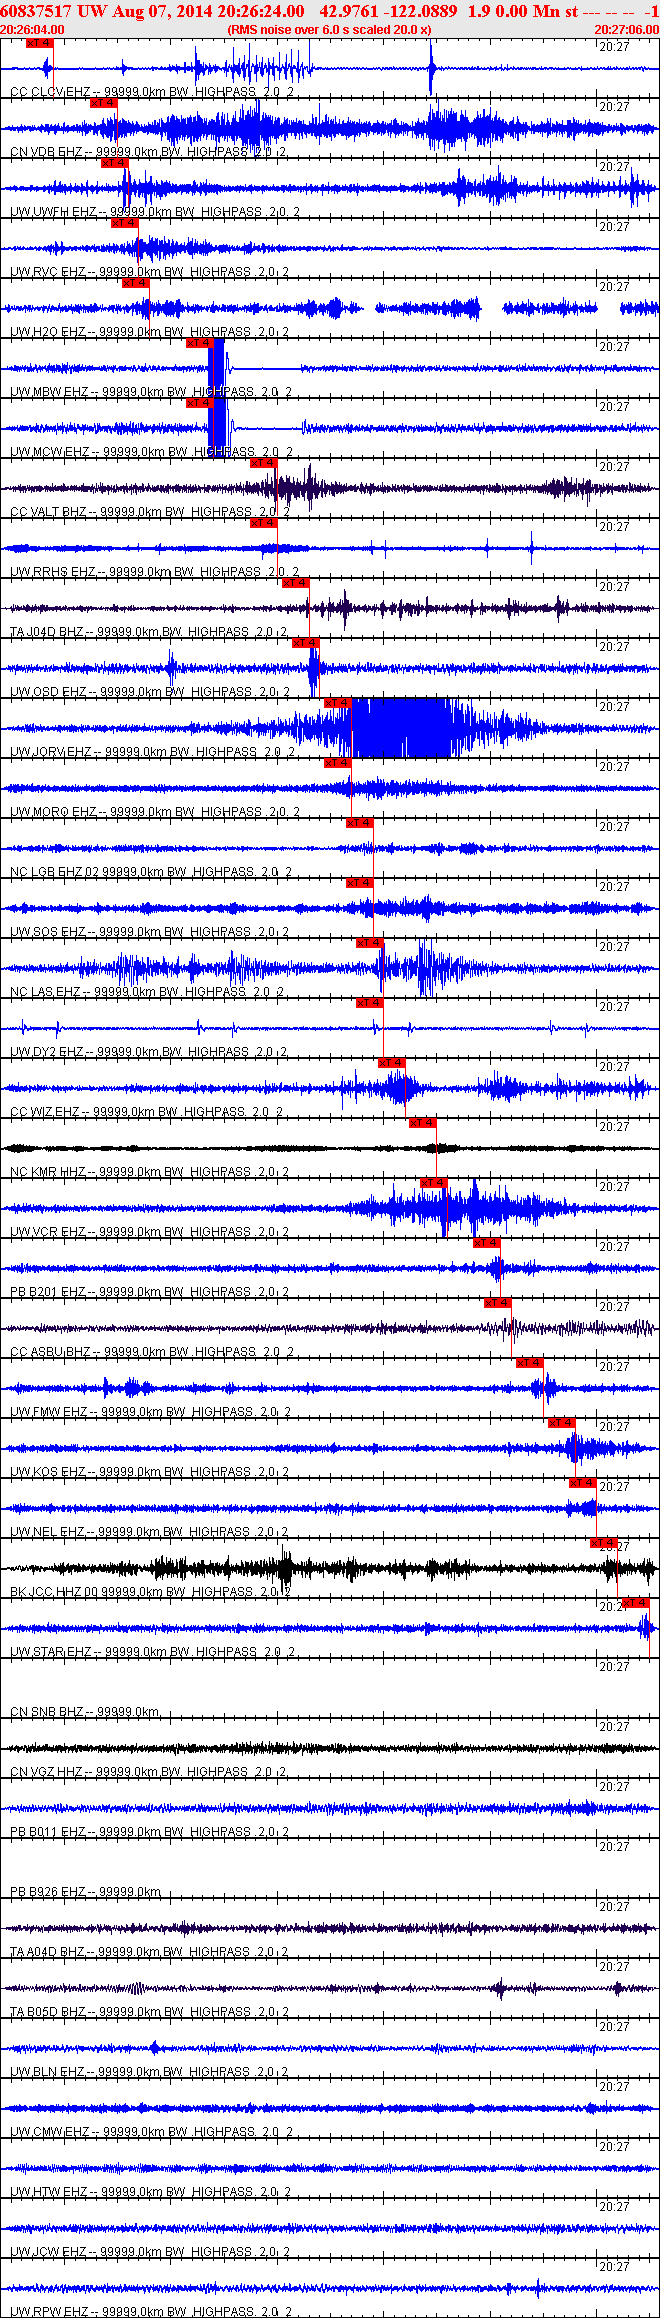
Task: Click the end time 20:27:06.00 label
Action: pyautogui.click(x=626, y=30)
